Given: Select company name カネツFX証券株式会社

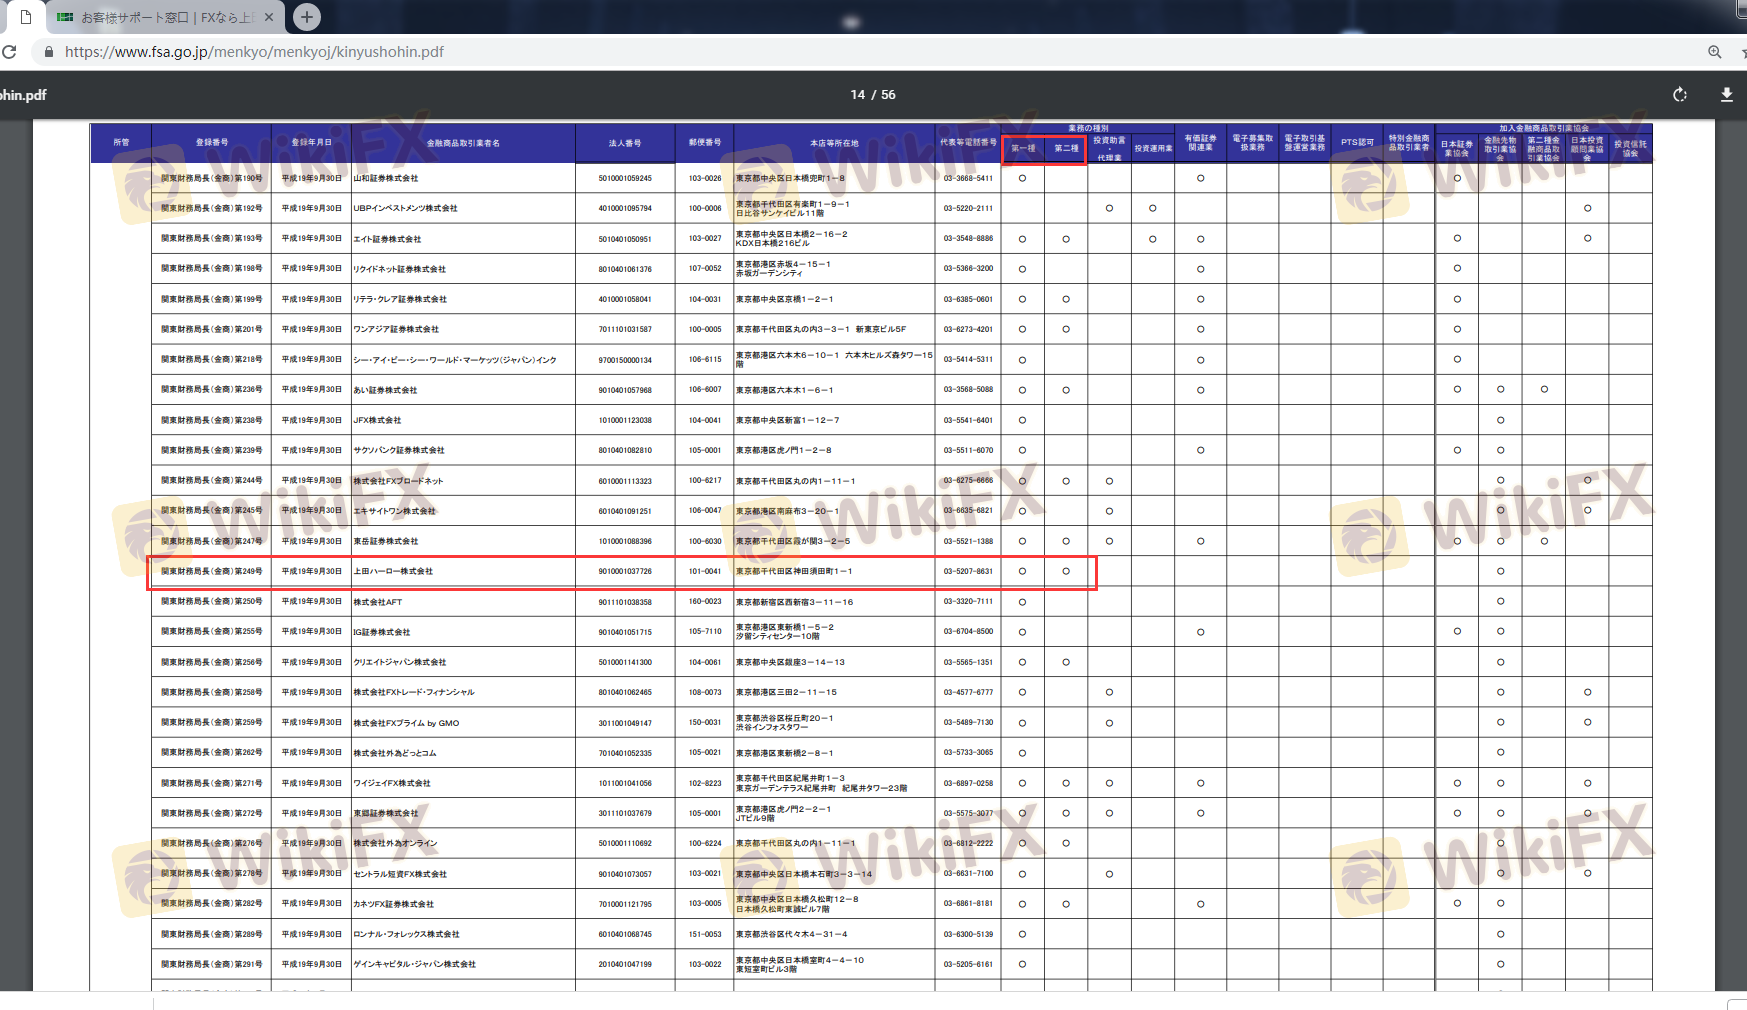Looking at the screenshot, I should point(394,904).
